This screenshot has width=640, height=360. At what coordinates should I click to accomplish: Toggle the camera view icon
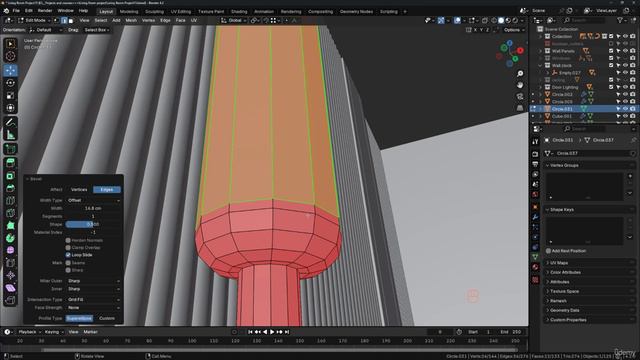pos(520,96)
